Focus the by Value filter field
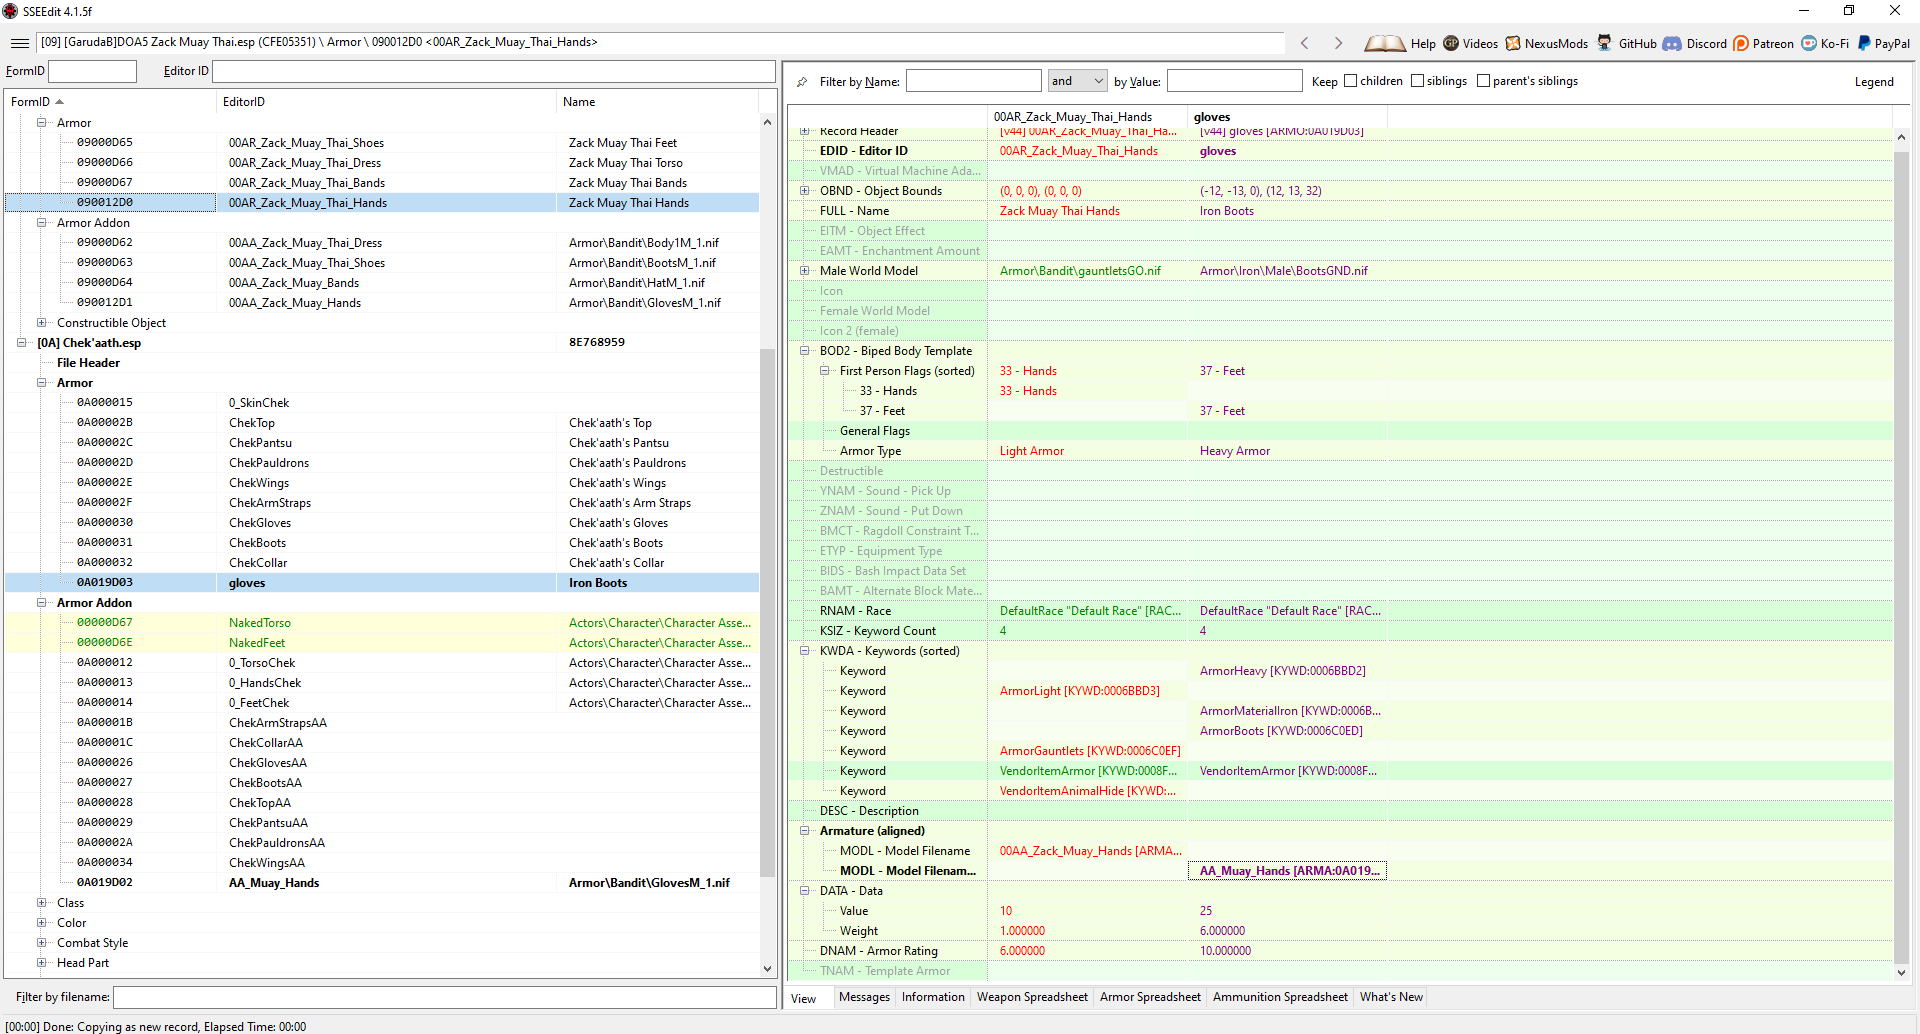The width and height of the screenshot is (1920, 1034). click(x=1234, y=81)
